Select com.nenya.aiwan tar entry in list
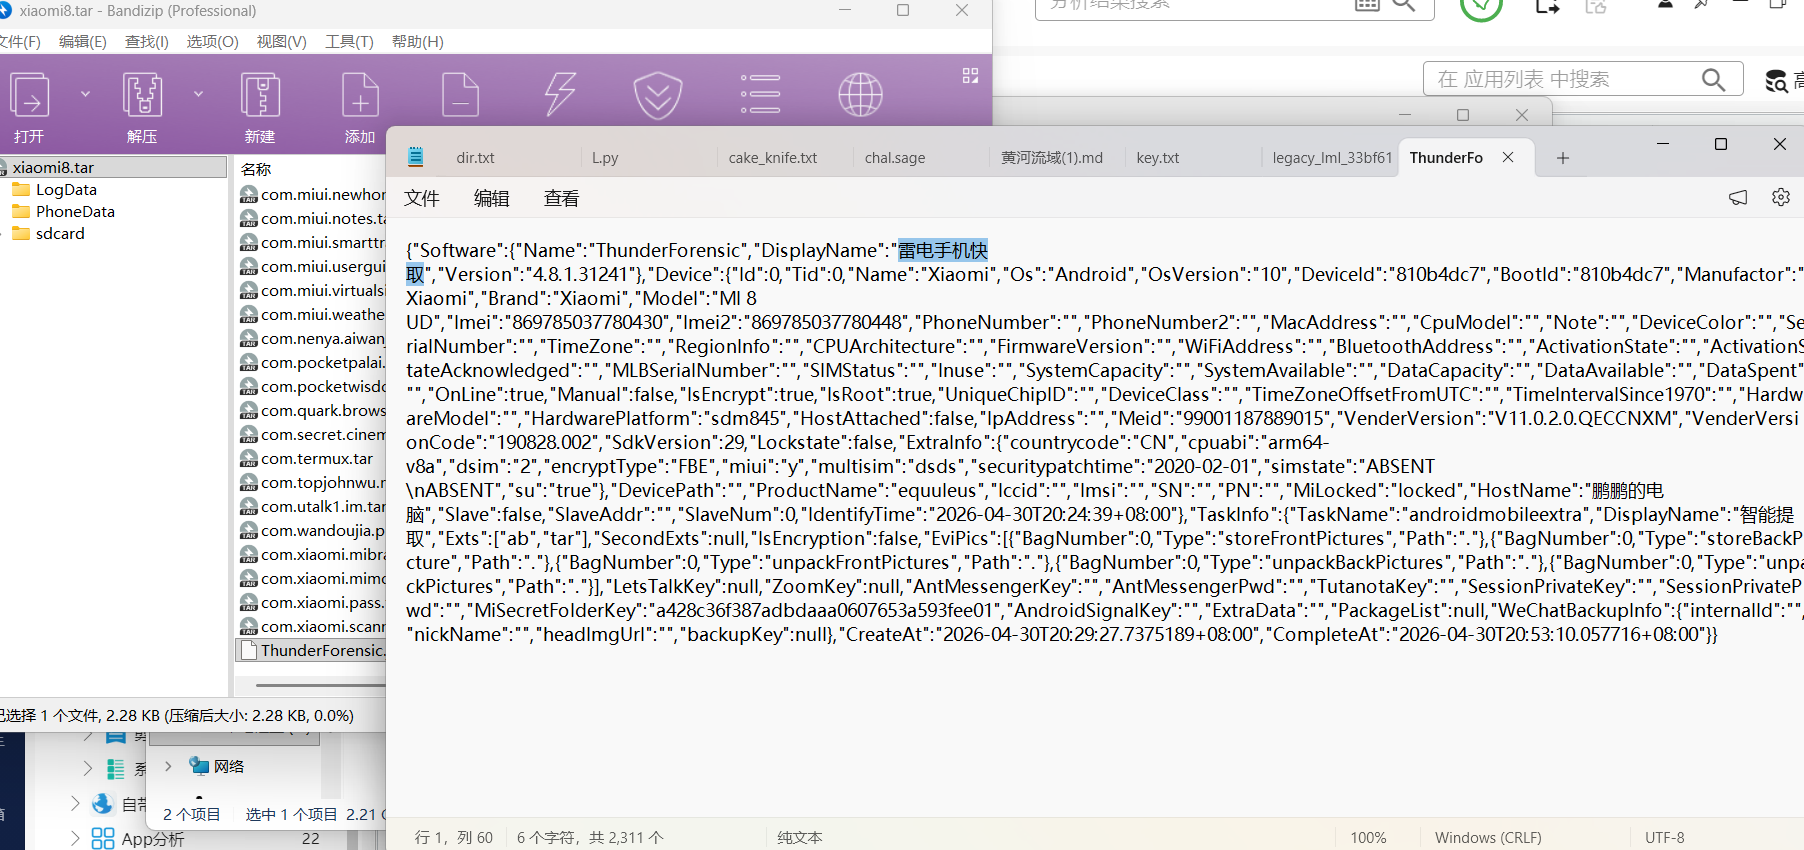This screenshot has width=1804, height=850. [313, 339]
